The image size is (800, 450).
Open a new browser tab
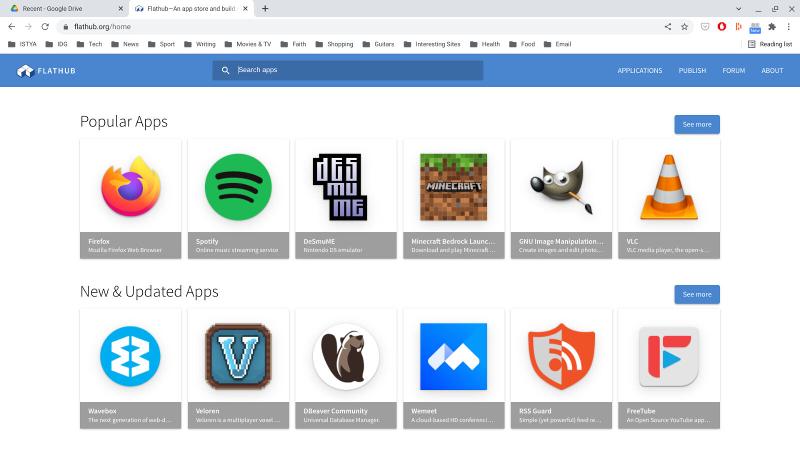coord(265,9)
